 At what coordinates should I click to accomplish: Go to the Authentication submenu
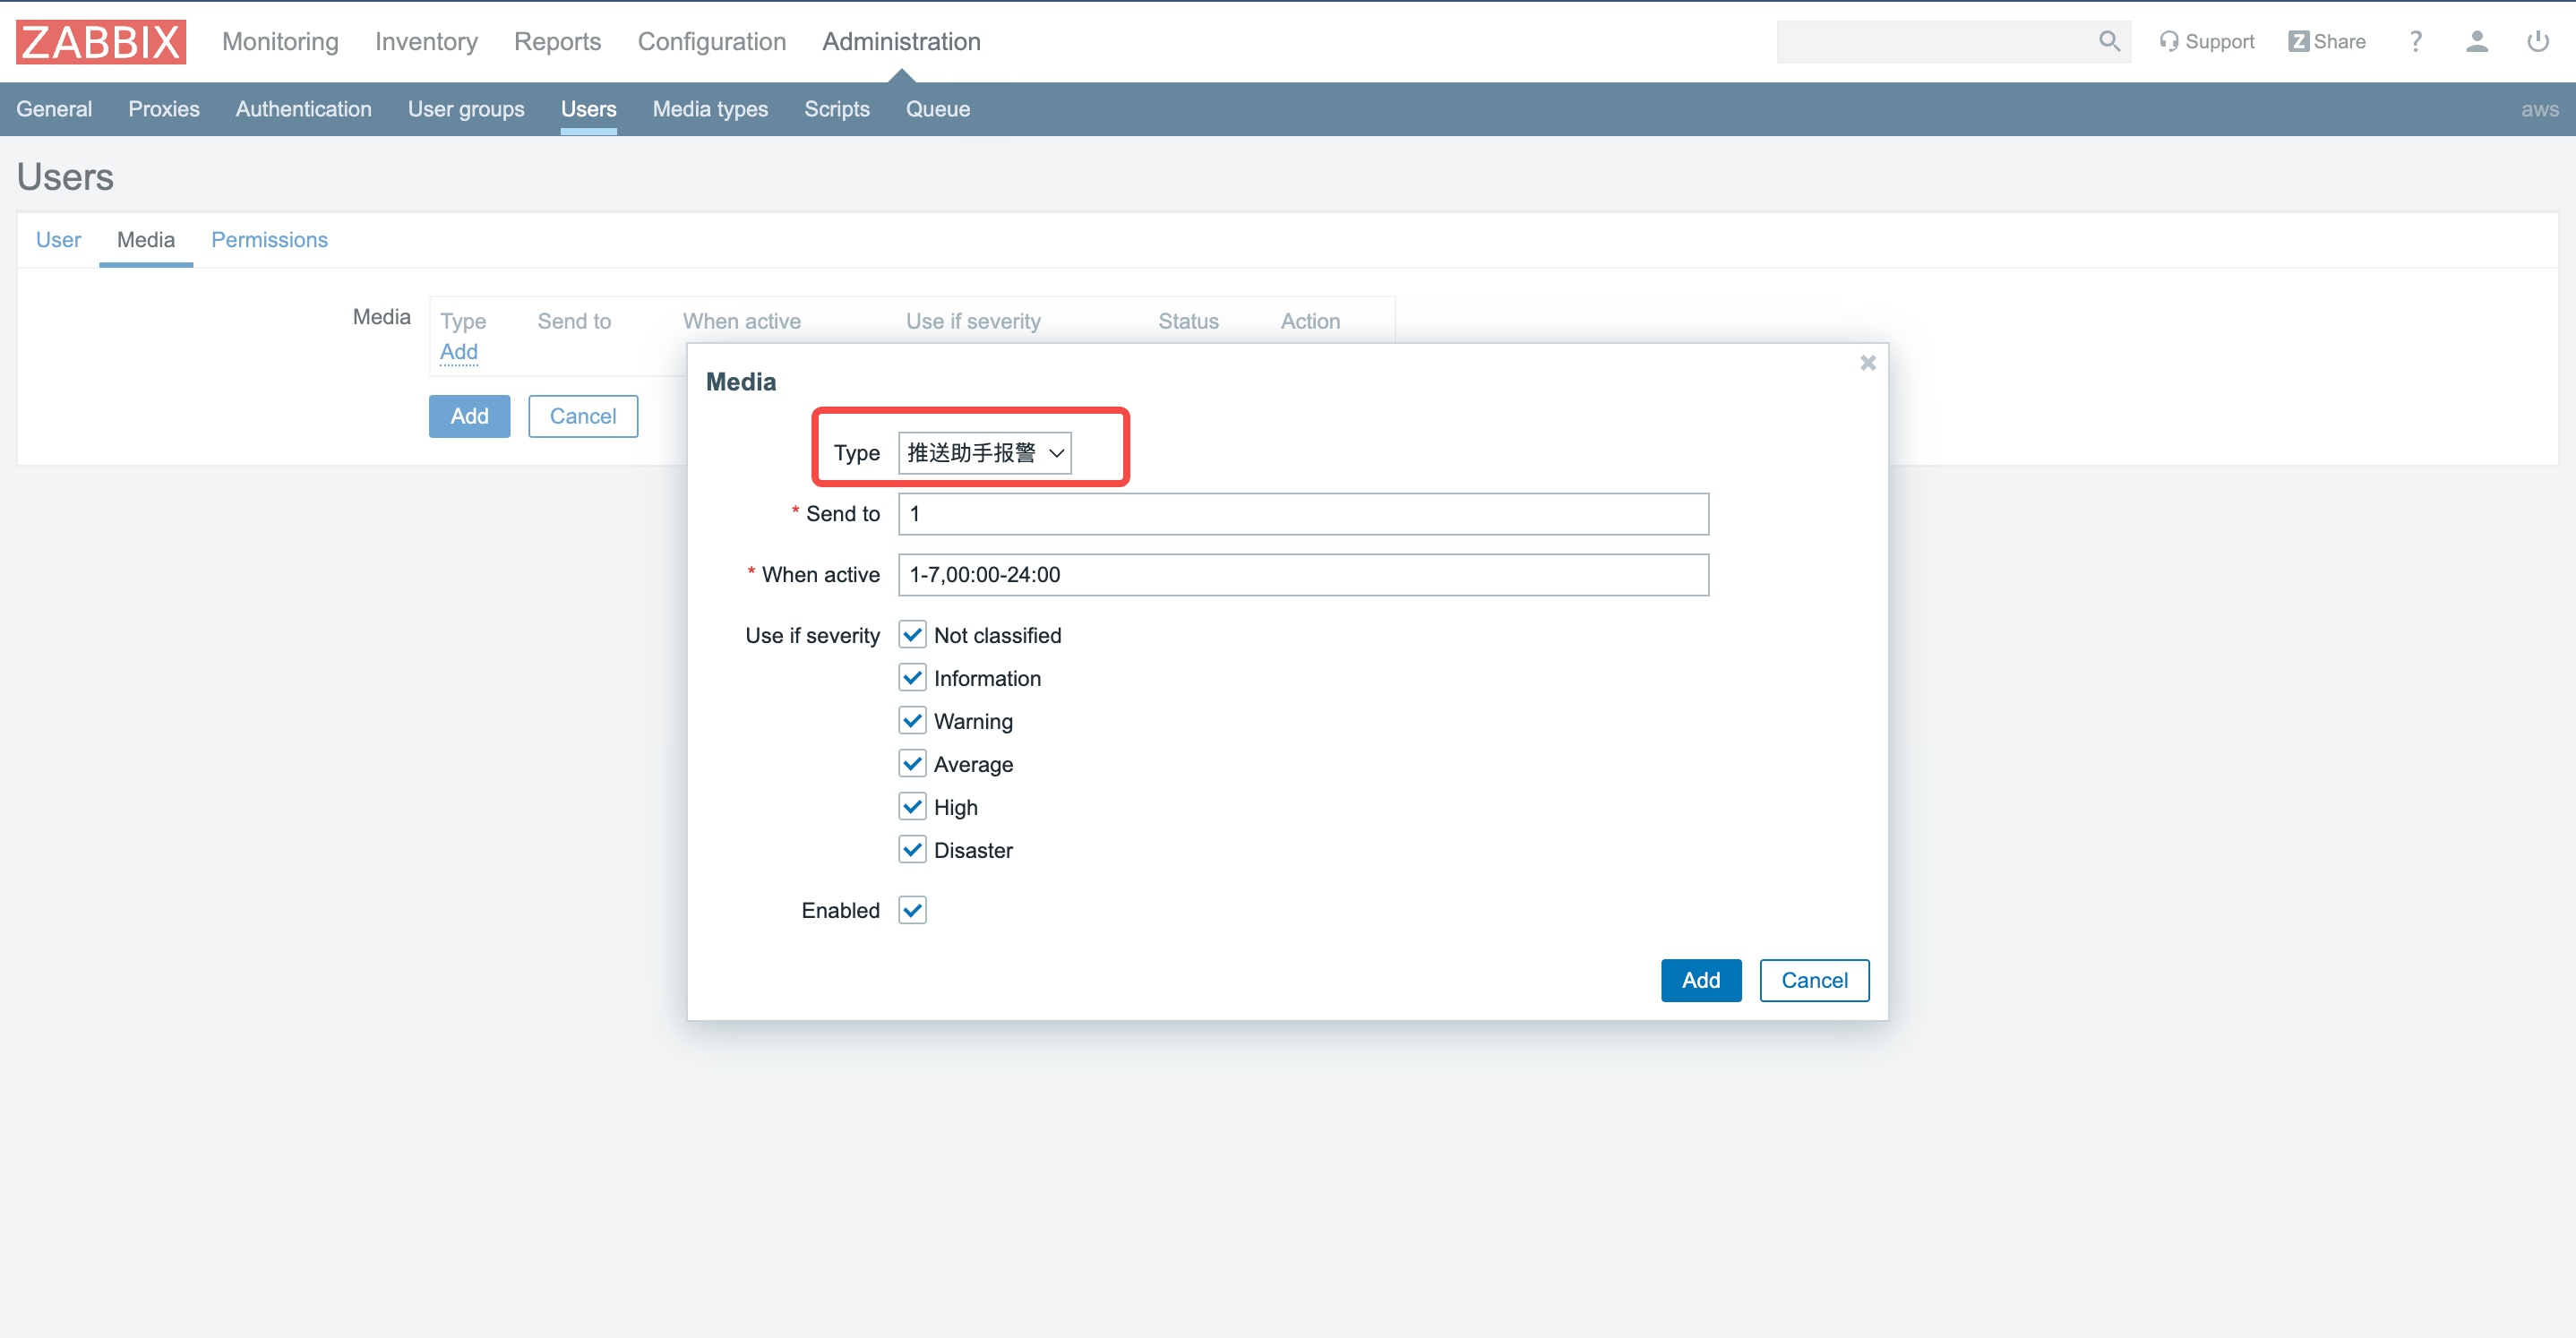coord(303,109)
